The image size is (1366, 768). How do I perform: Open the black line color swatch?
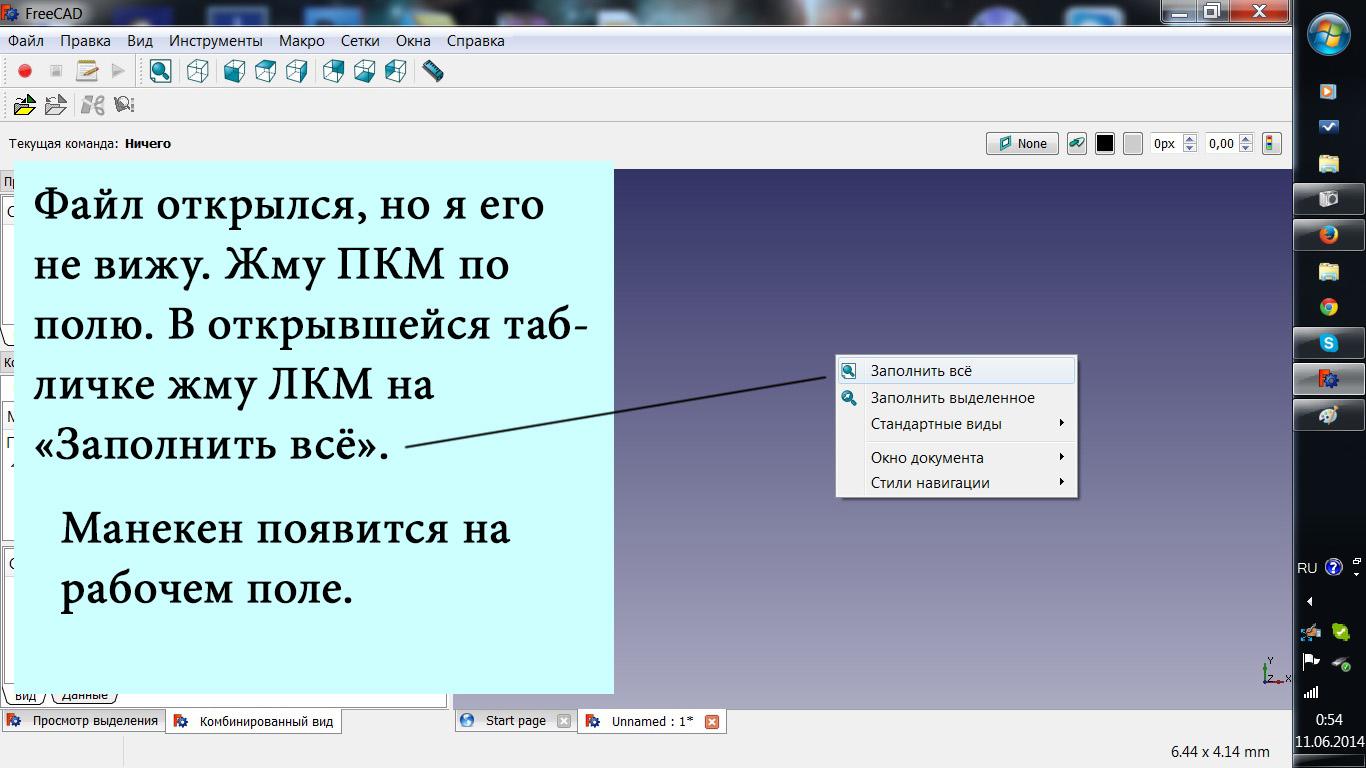[x=1105, y=144]
